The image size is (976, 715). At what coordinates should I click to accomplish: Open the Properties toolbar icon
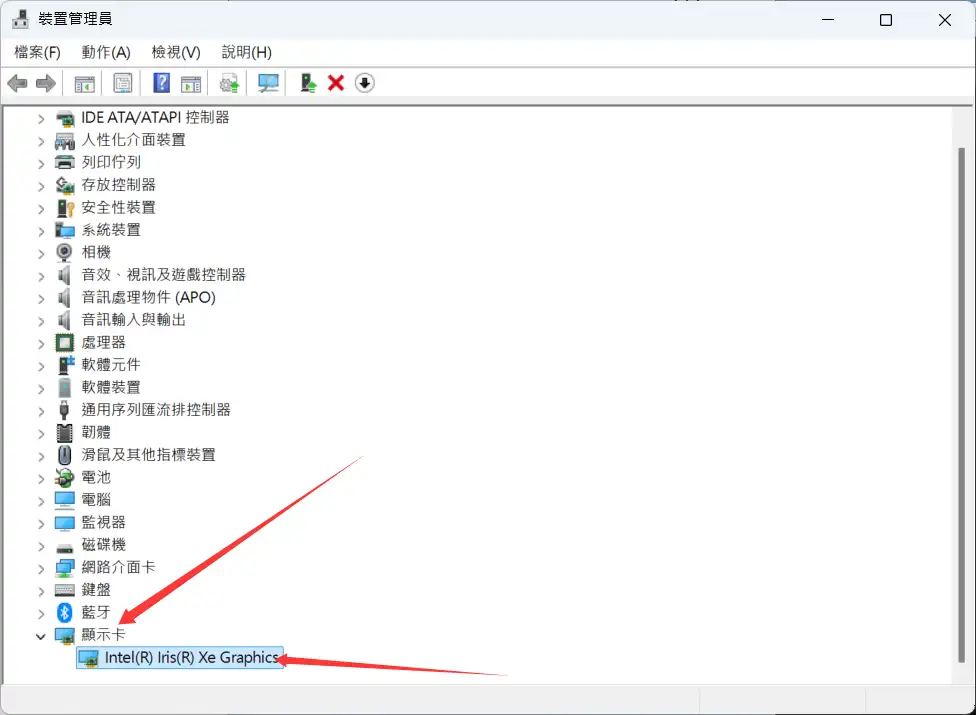click(123, 83)
